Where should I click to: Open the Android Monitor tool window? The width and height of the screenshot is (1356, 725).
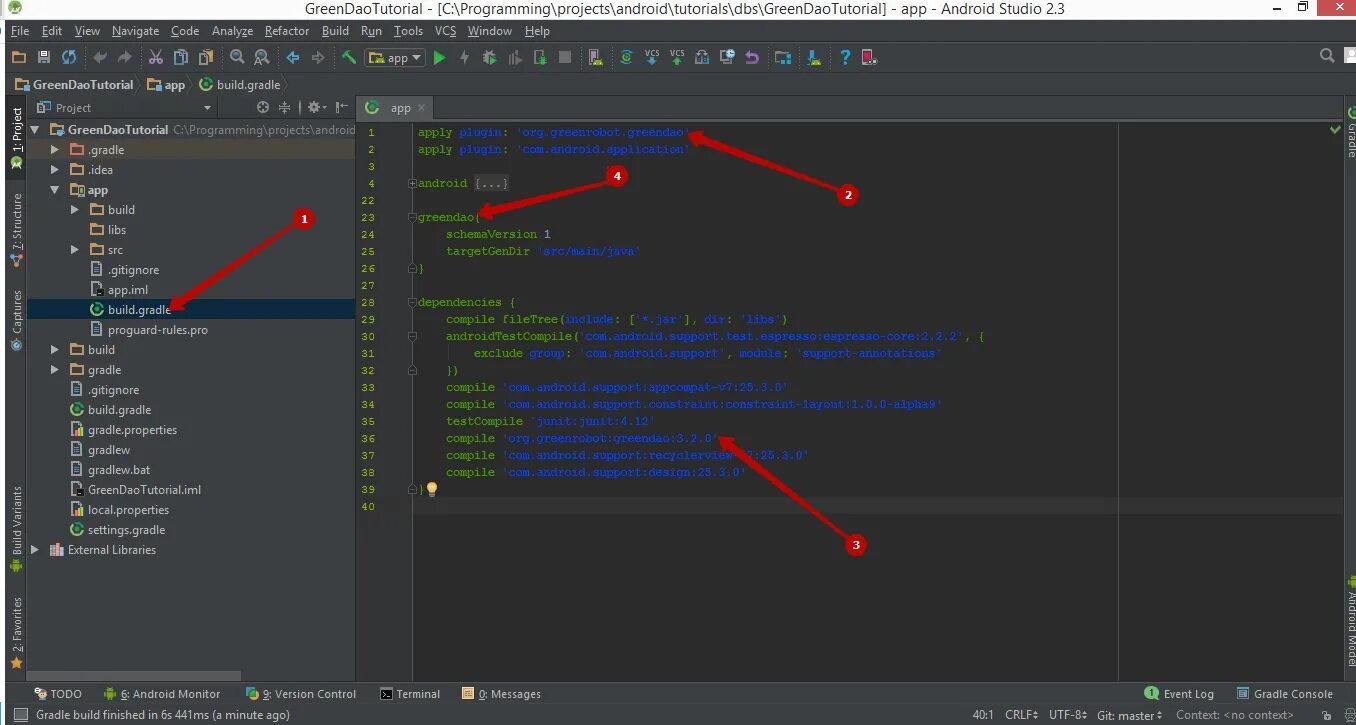click(x=161, y=694)
